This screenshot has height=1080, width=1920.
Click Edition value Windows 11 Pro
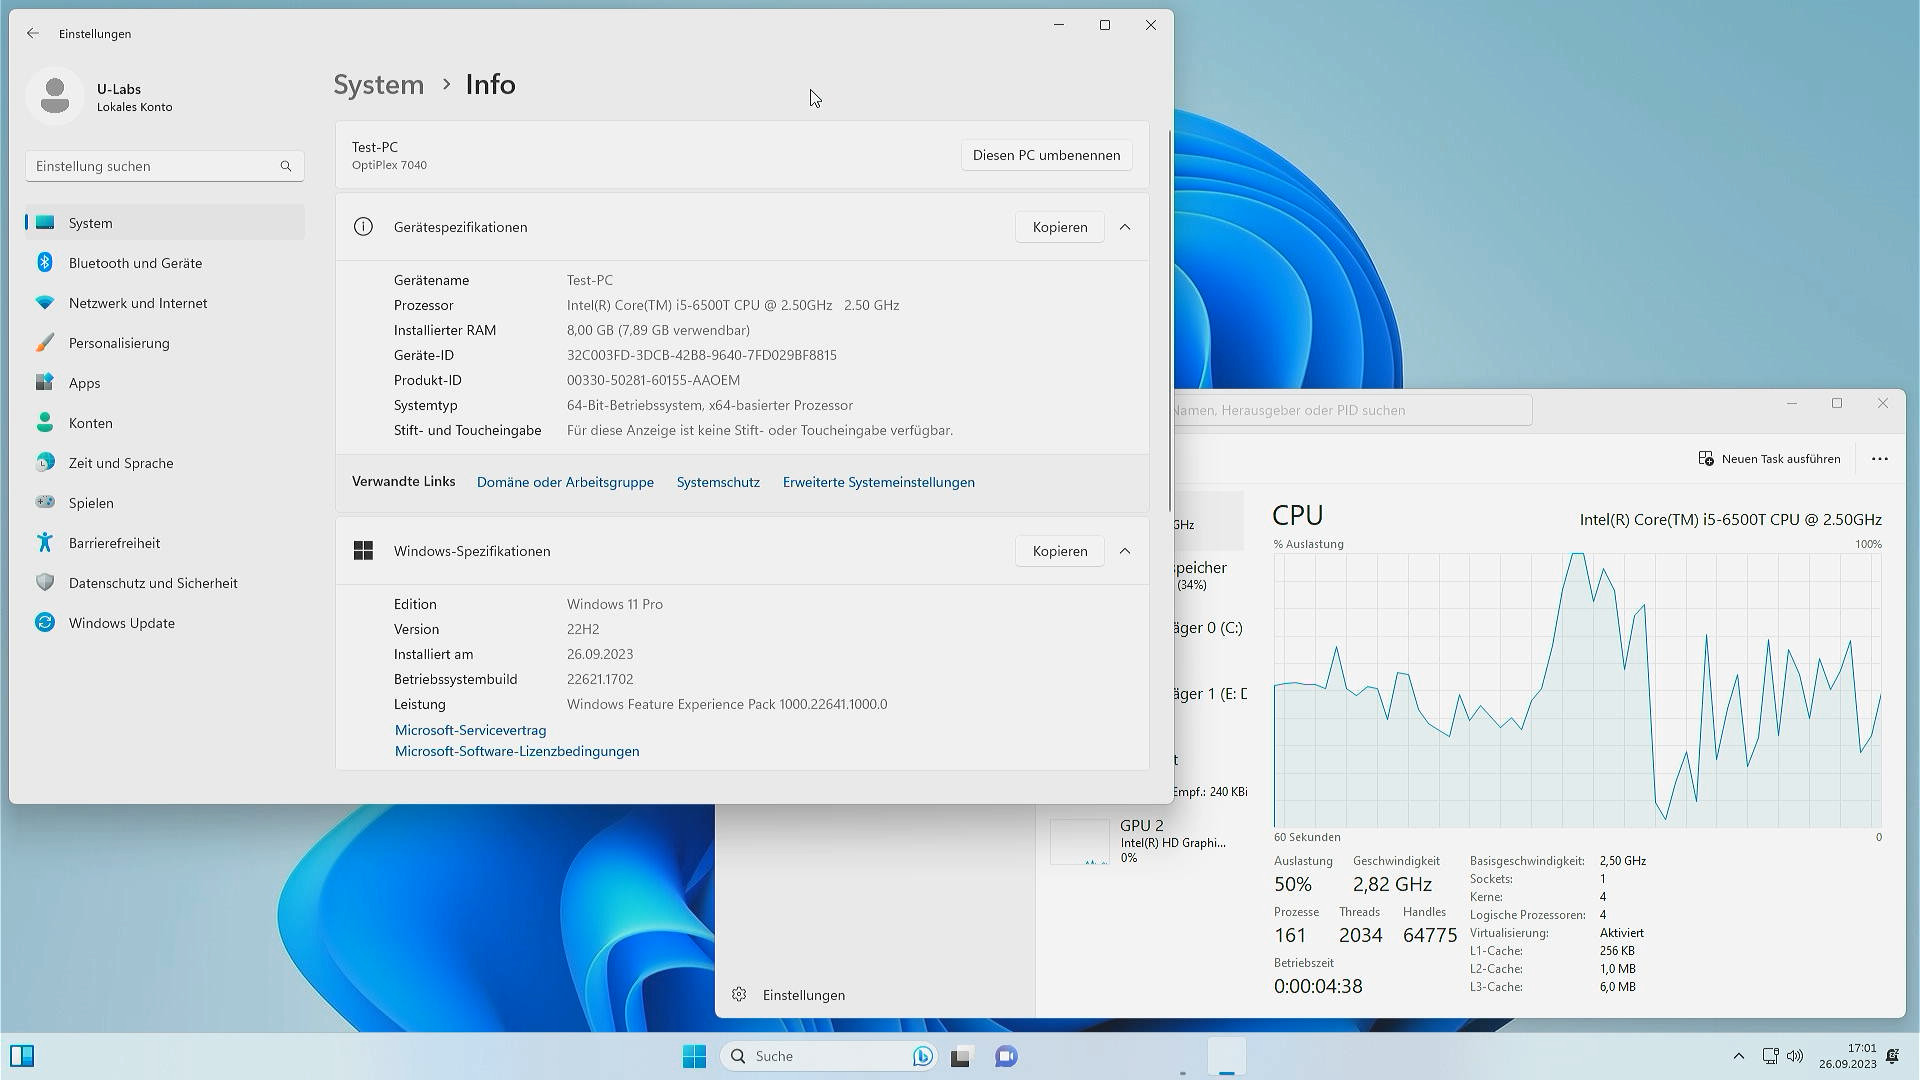click(615, 604)
